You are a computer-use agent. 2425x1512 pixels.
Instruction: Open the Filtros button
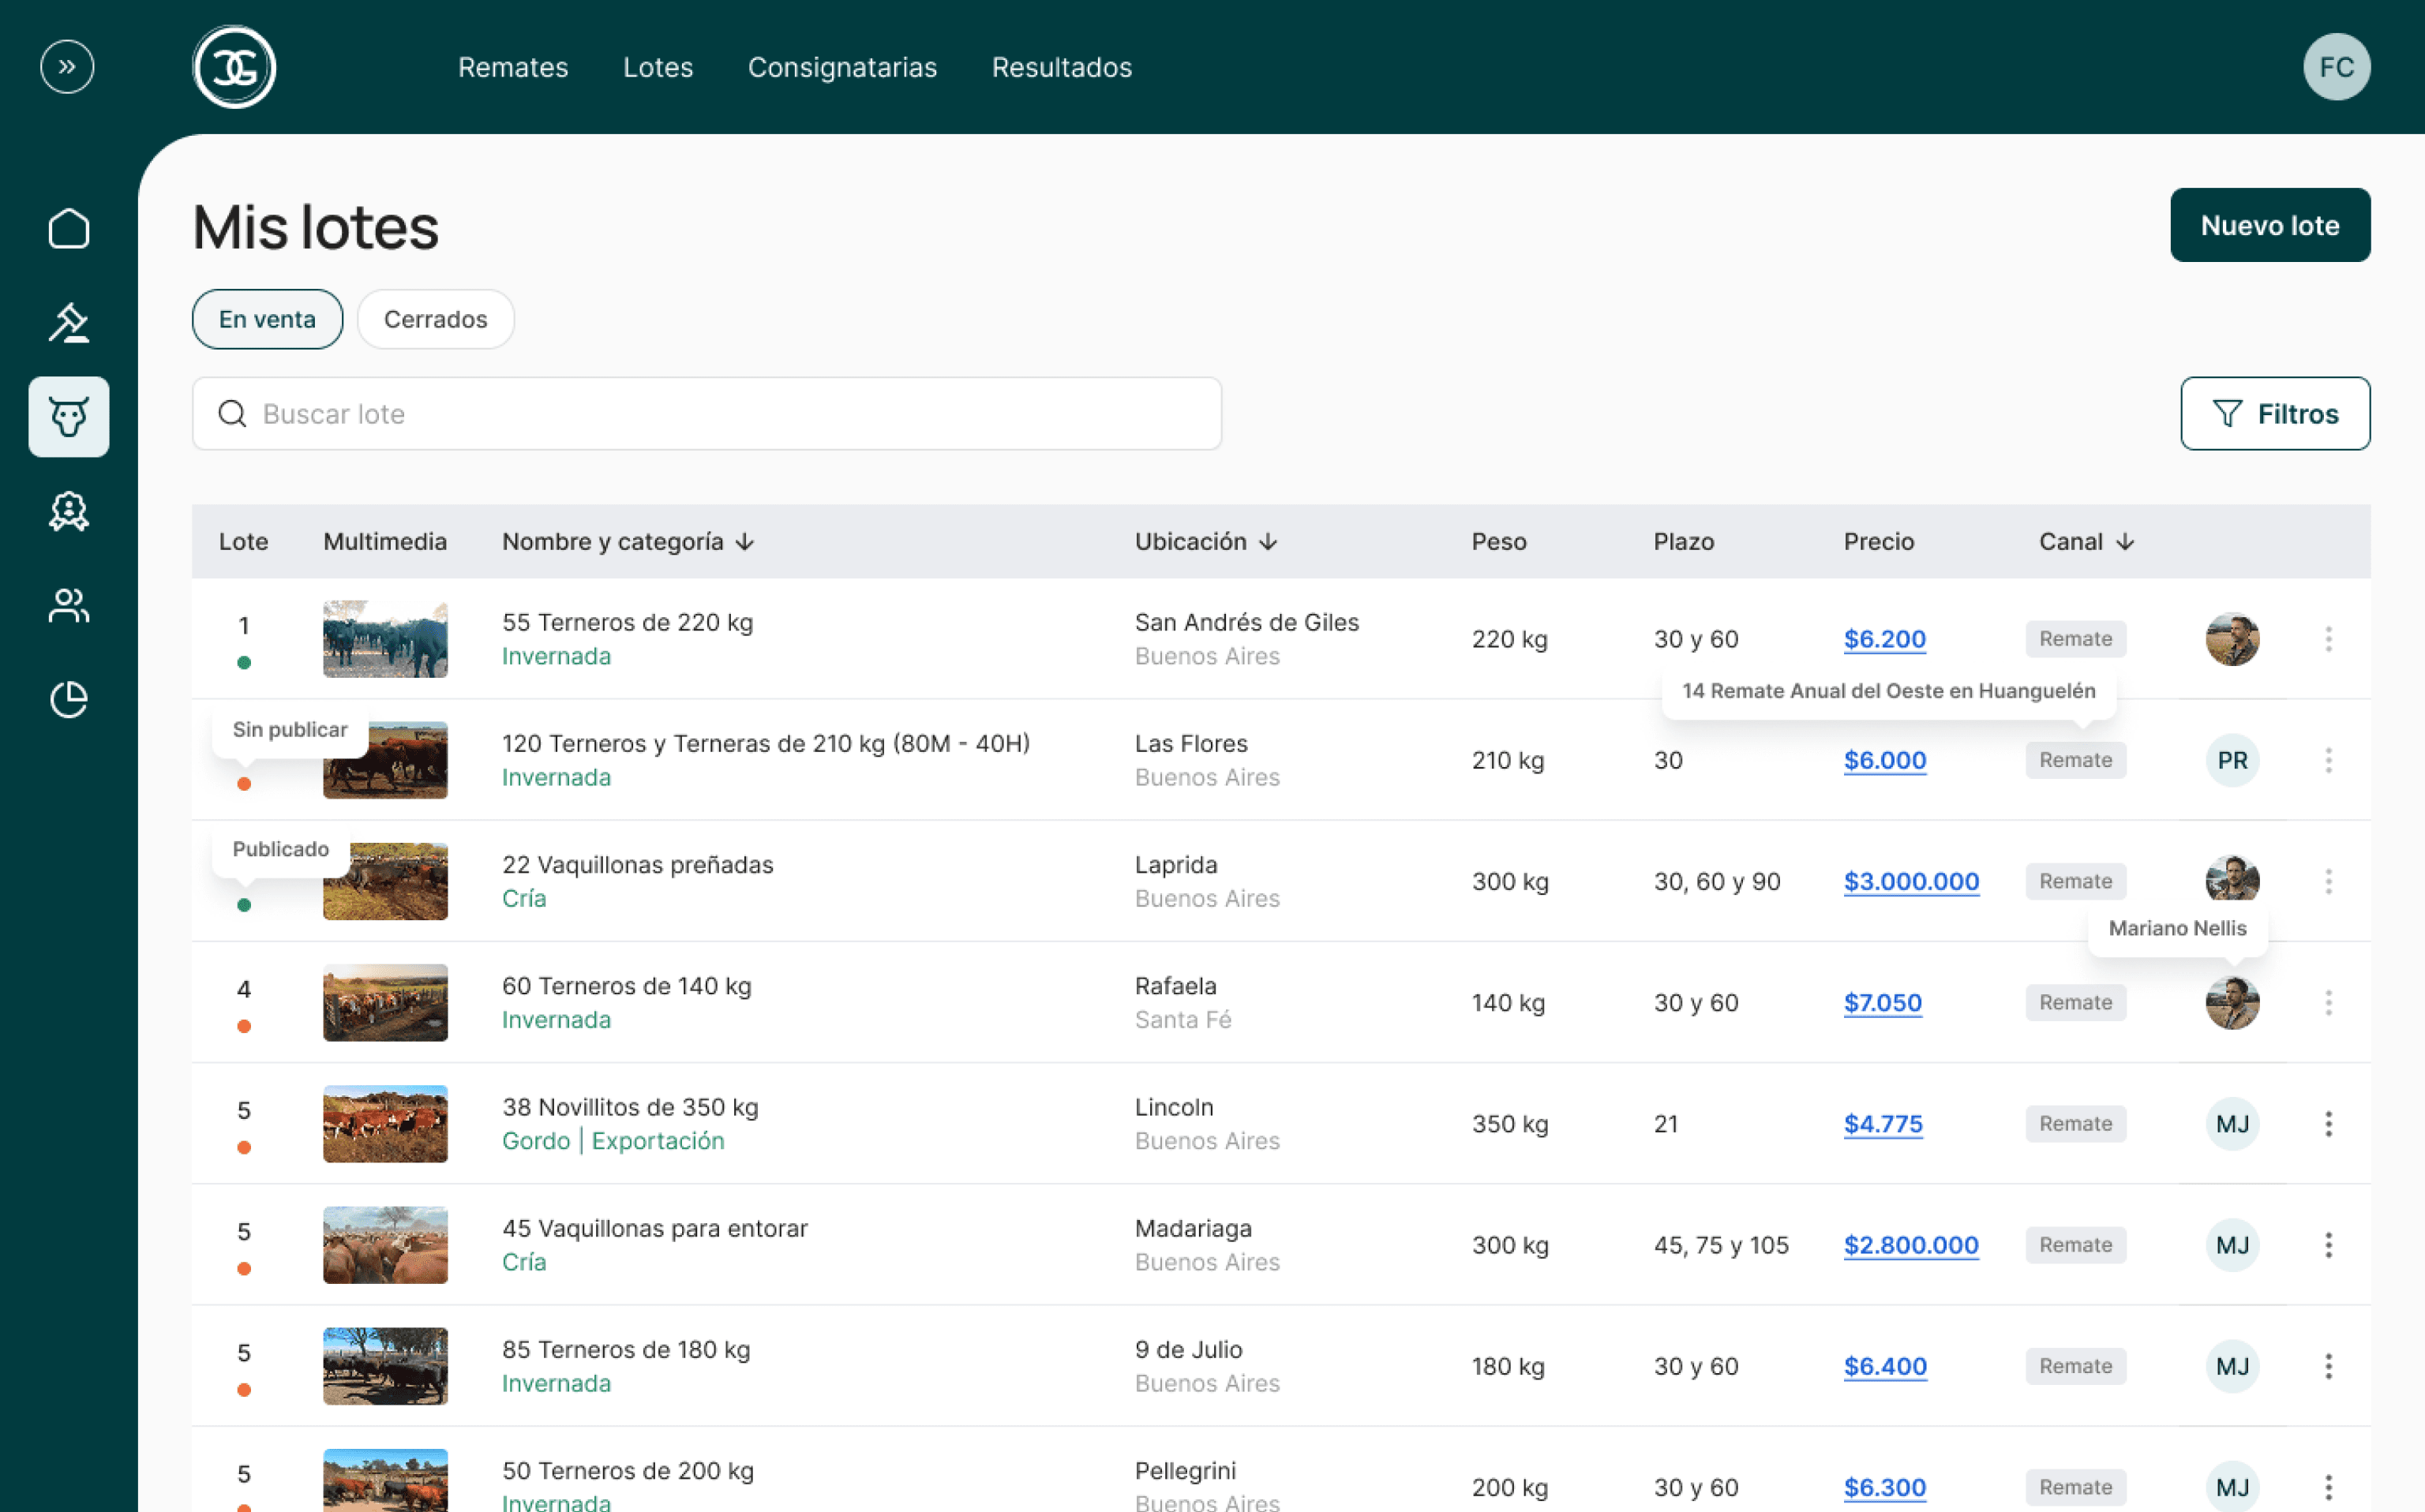2274,414
